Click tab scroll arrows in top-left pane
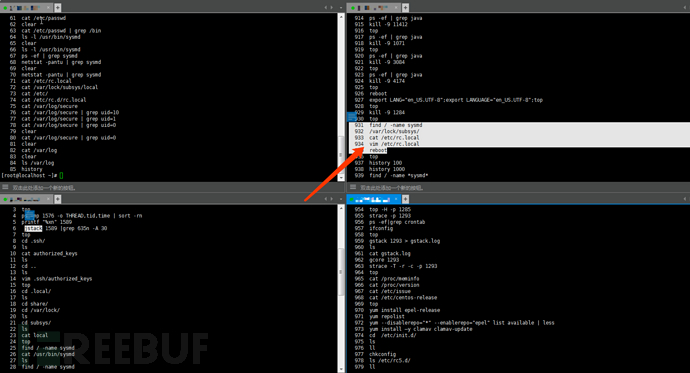690x373 pixels. pyautogui.click(x=329, y=7)
